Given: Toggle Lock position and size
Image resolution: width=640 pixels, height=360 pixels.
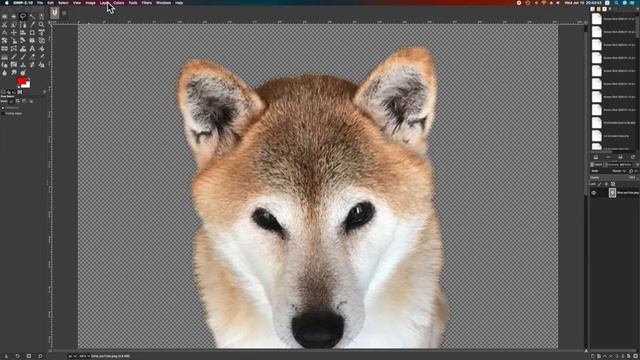Looking at the screenshot, I should click(x=606, y=184).
